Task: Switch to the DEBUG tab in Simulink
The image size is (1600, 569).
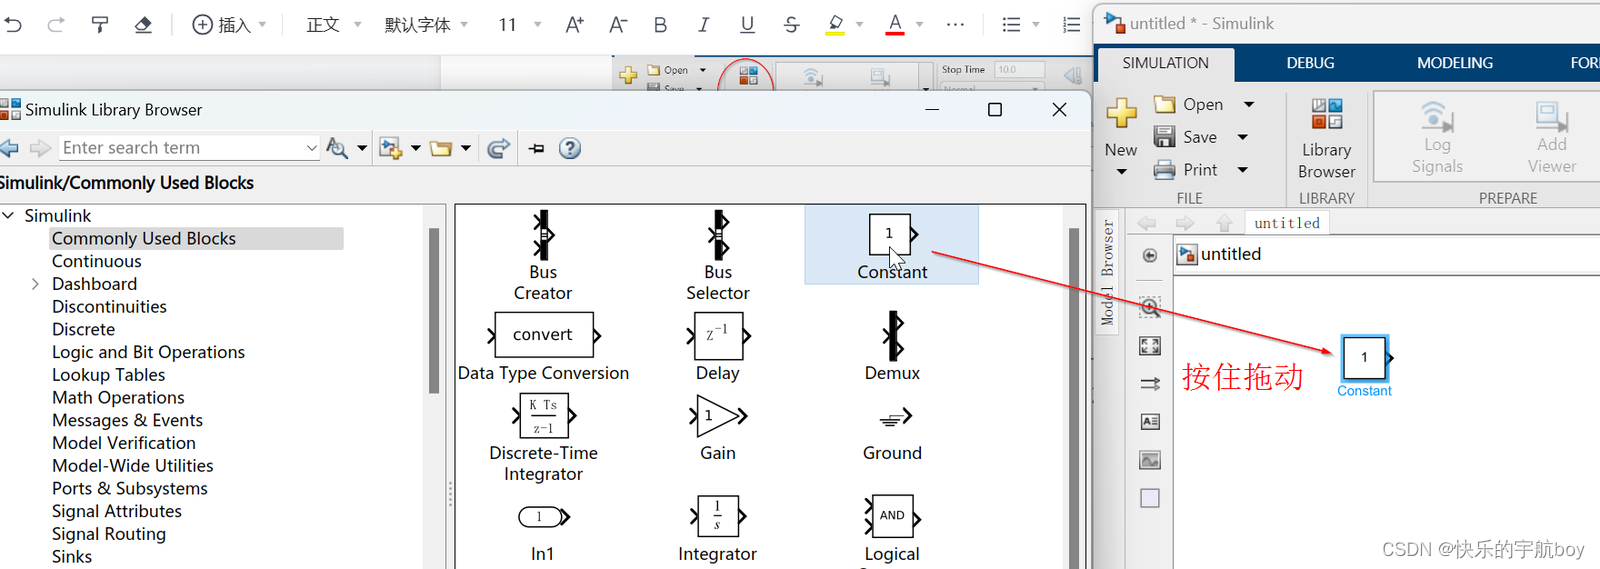Action: pos(1310,63)
